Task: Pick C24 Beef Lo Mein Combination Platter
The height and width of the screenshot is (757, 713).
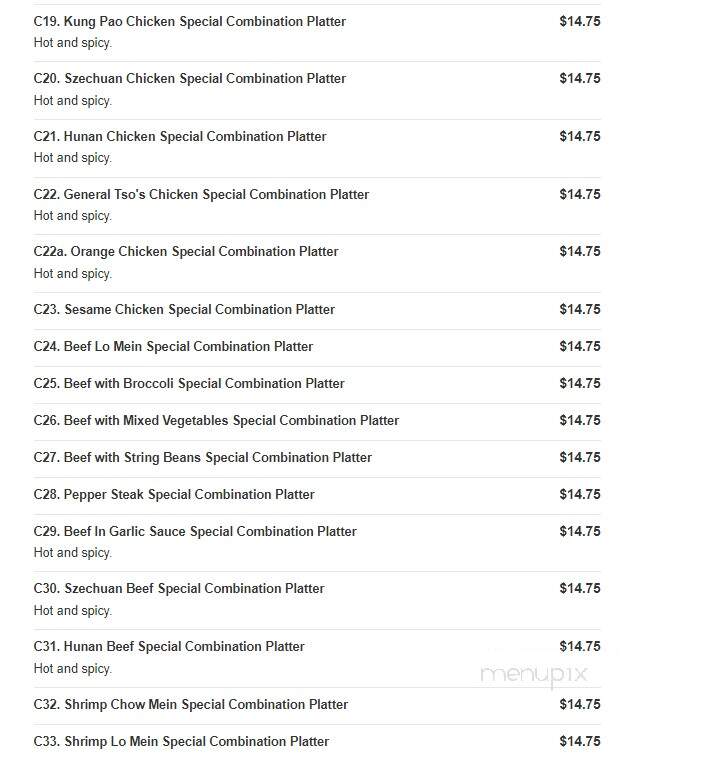Action: pos(173,347)
